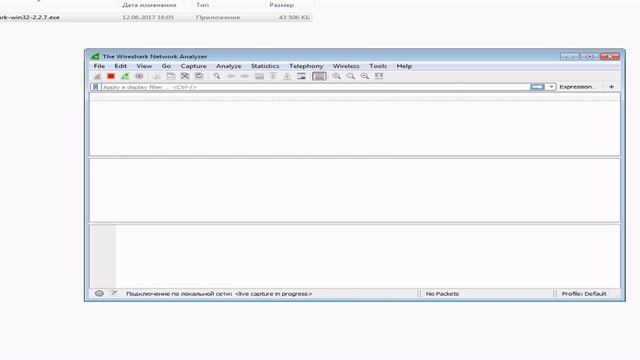Screen dimensions: 640x360
Task: Go forward in packet history arrow
Action: 245,76
